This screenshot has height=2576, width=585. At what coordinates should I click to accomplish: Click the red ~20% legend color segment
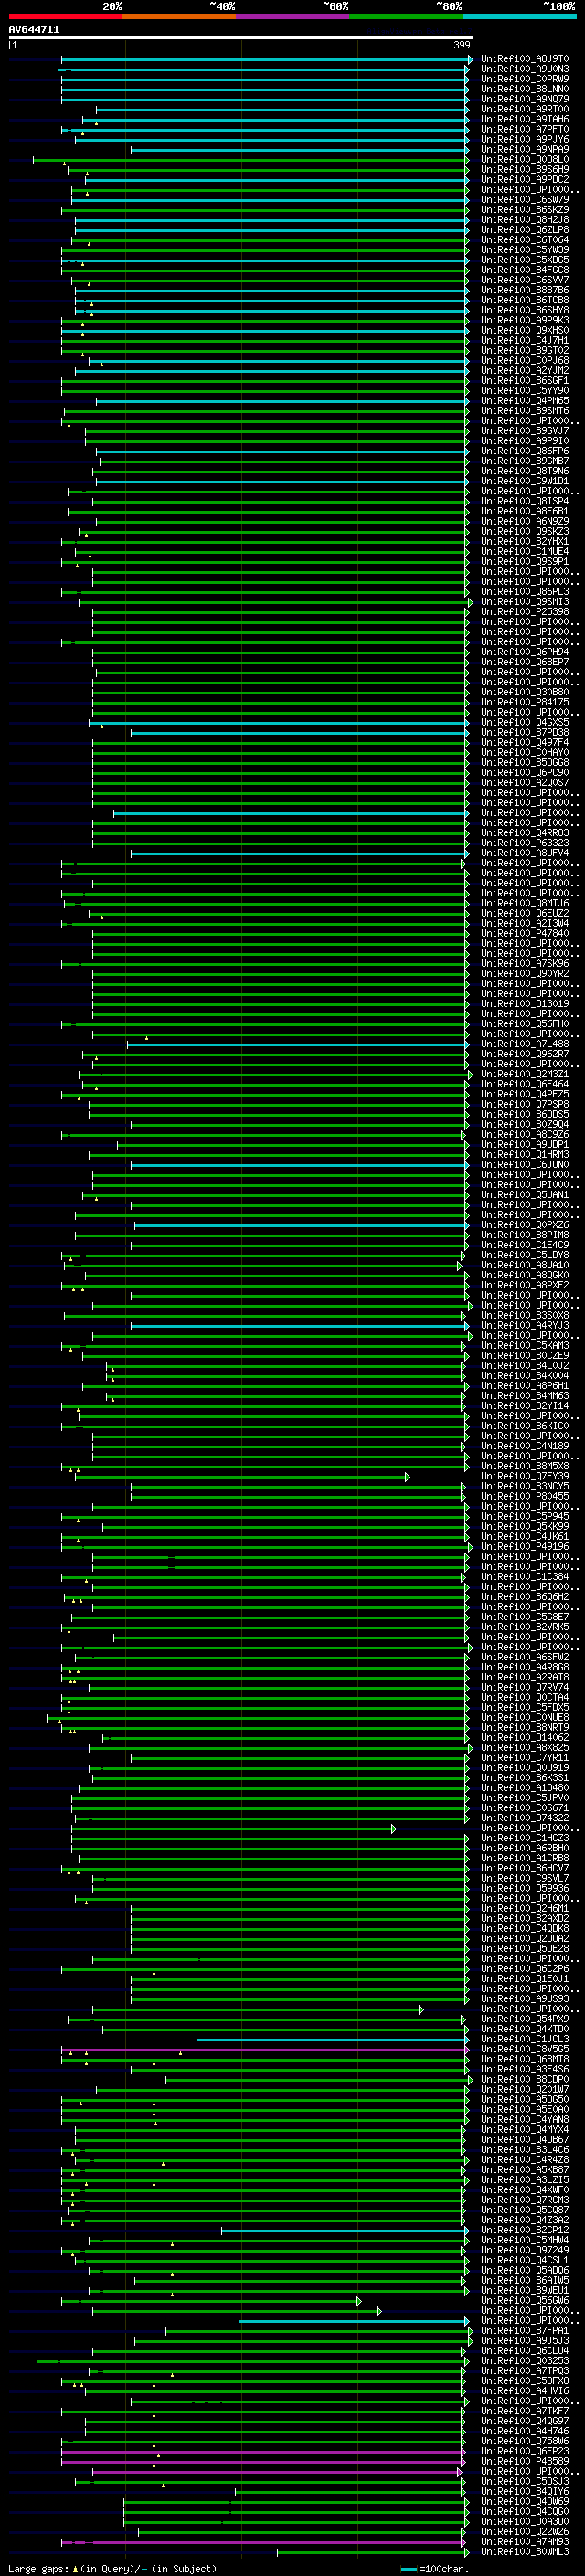(x=65, y=17)
